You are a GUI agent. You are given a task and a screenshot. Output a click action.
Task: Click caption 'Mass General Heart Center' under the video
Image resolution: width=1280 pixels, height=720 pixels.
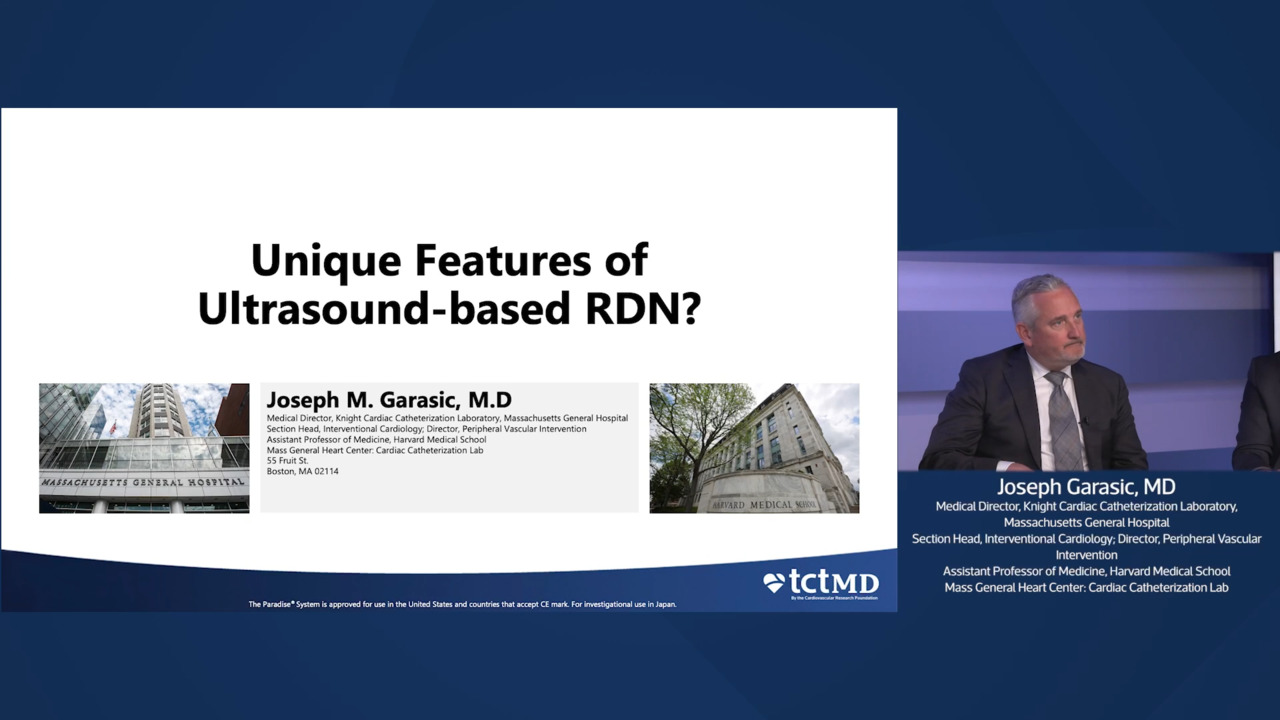(x=1087, y=587)
